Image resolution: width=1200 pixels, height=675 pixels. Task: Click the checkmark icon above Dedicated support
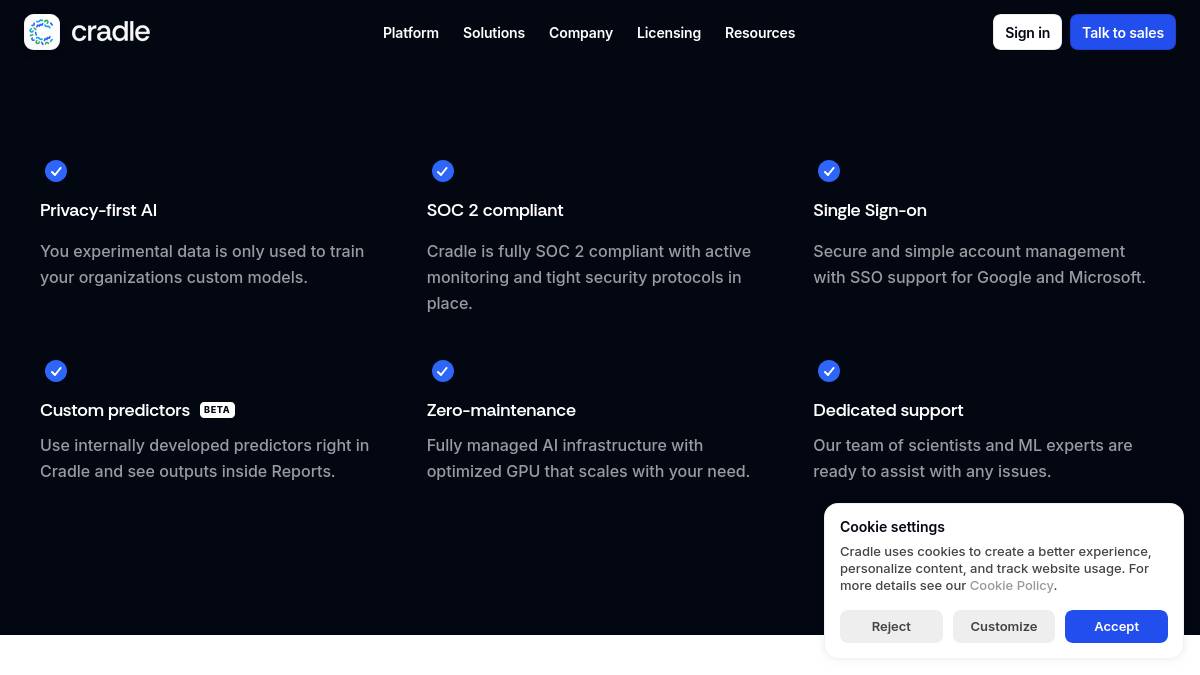[829, 371]
